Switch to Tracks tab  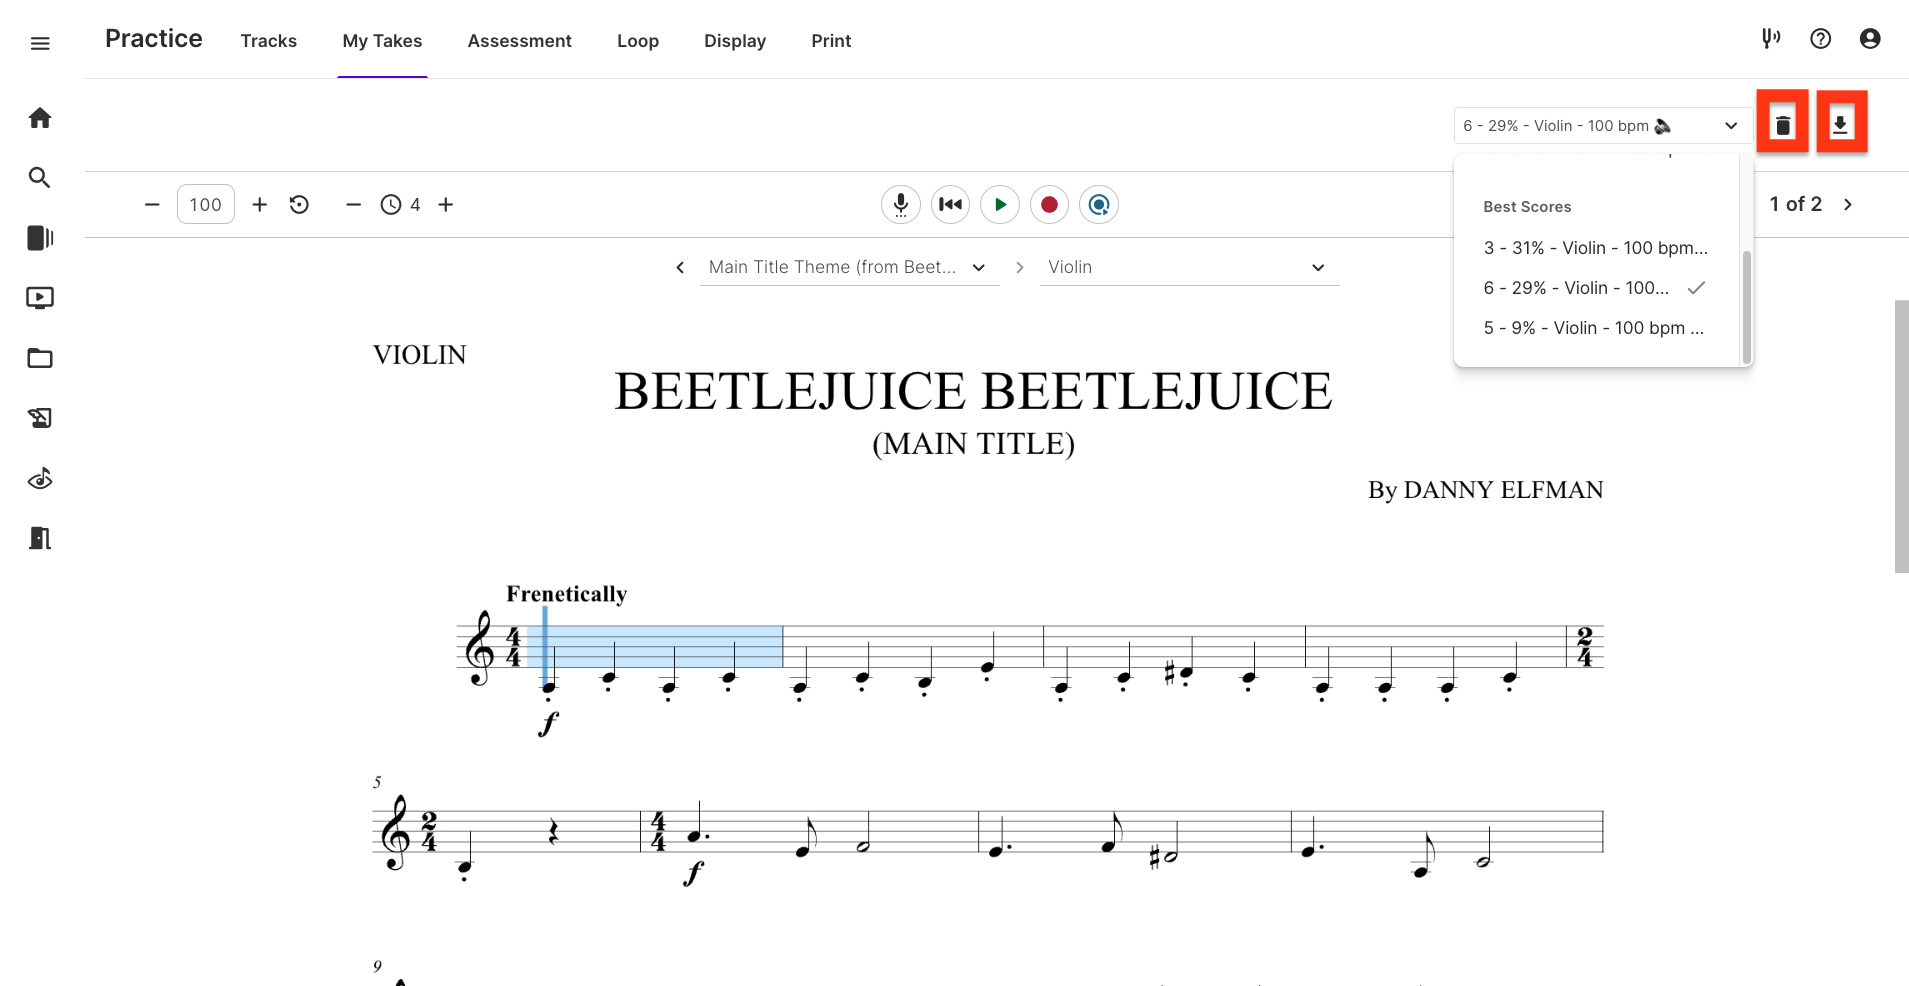(269, 41)
